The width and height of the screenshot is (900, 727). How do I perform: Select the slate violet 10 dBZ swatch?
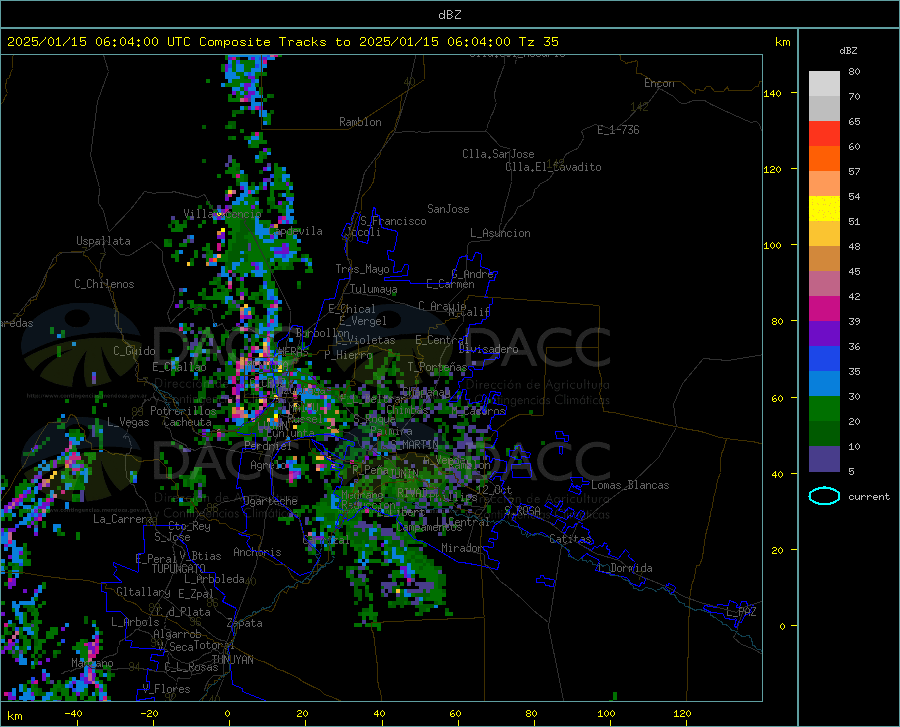[824, 459]
